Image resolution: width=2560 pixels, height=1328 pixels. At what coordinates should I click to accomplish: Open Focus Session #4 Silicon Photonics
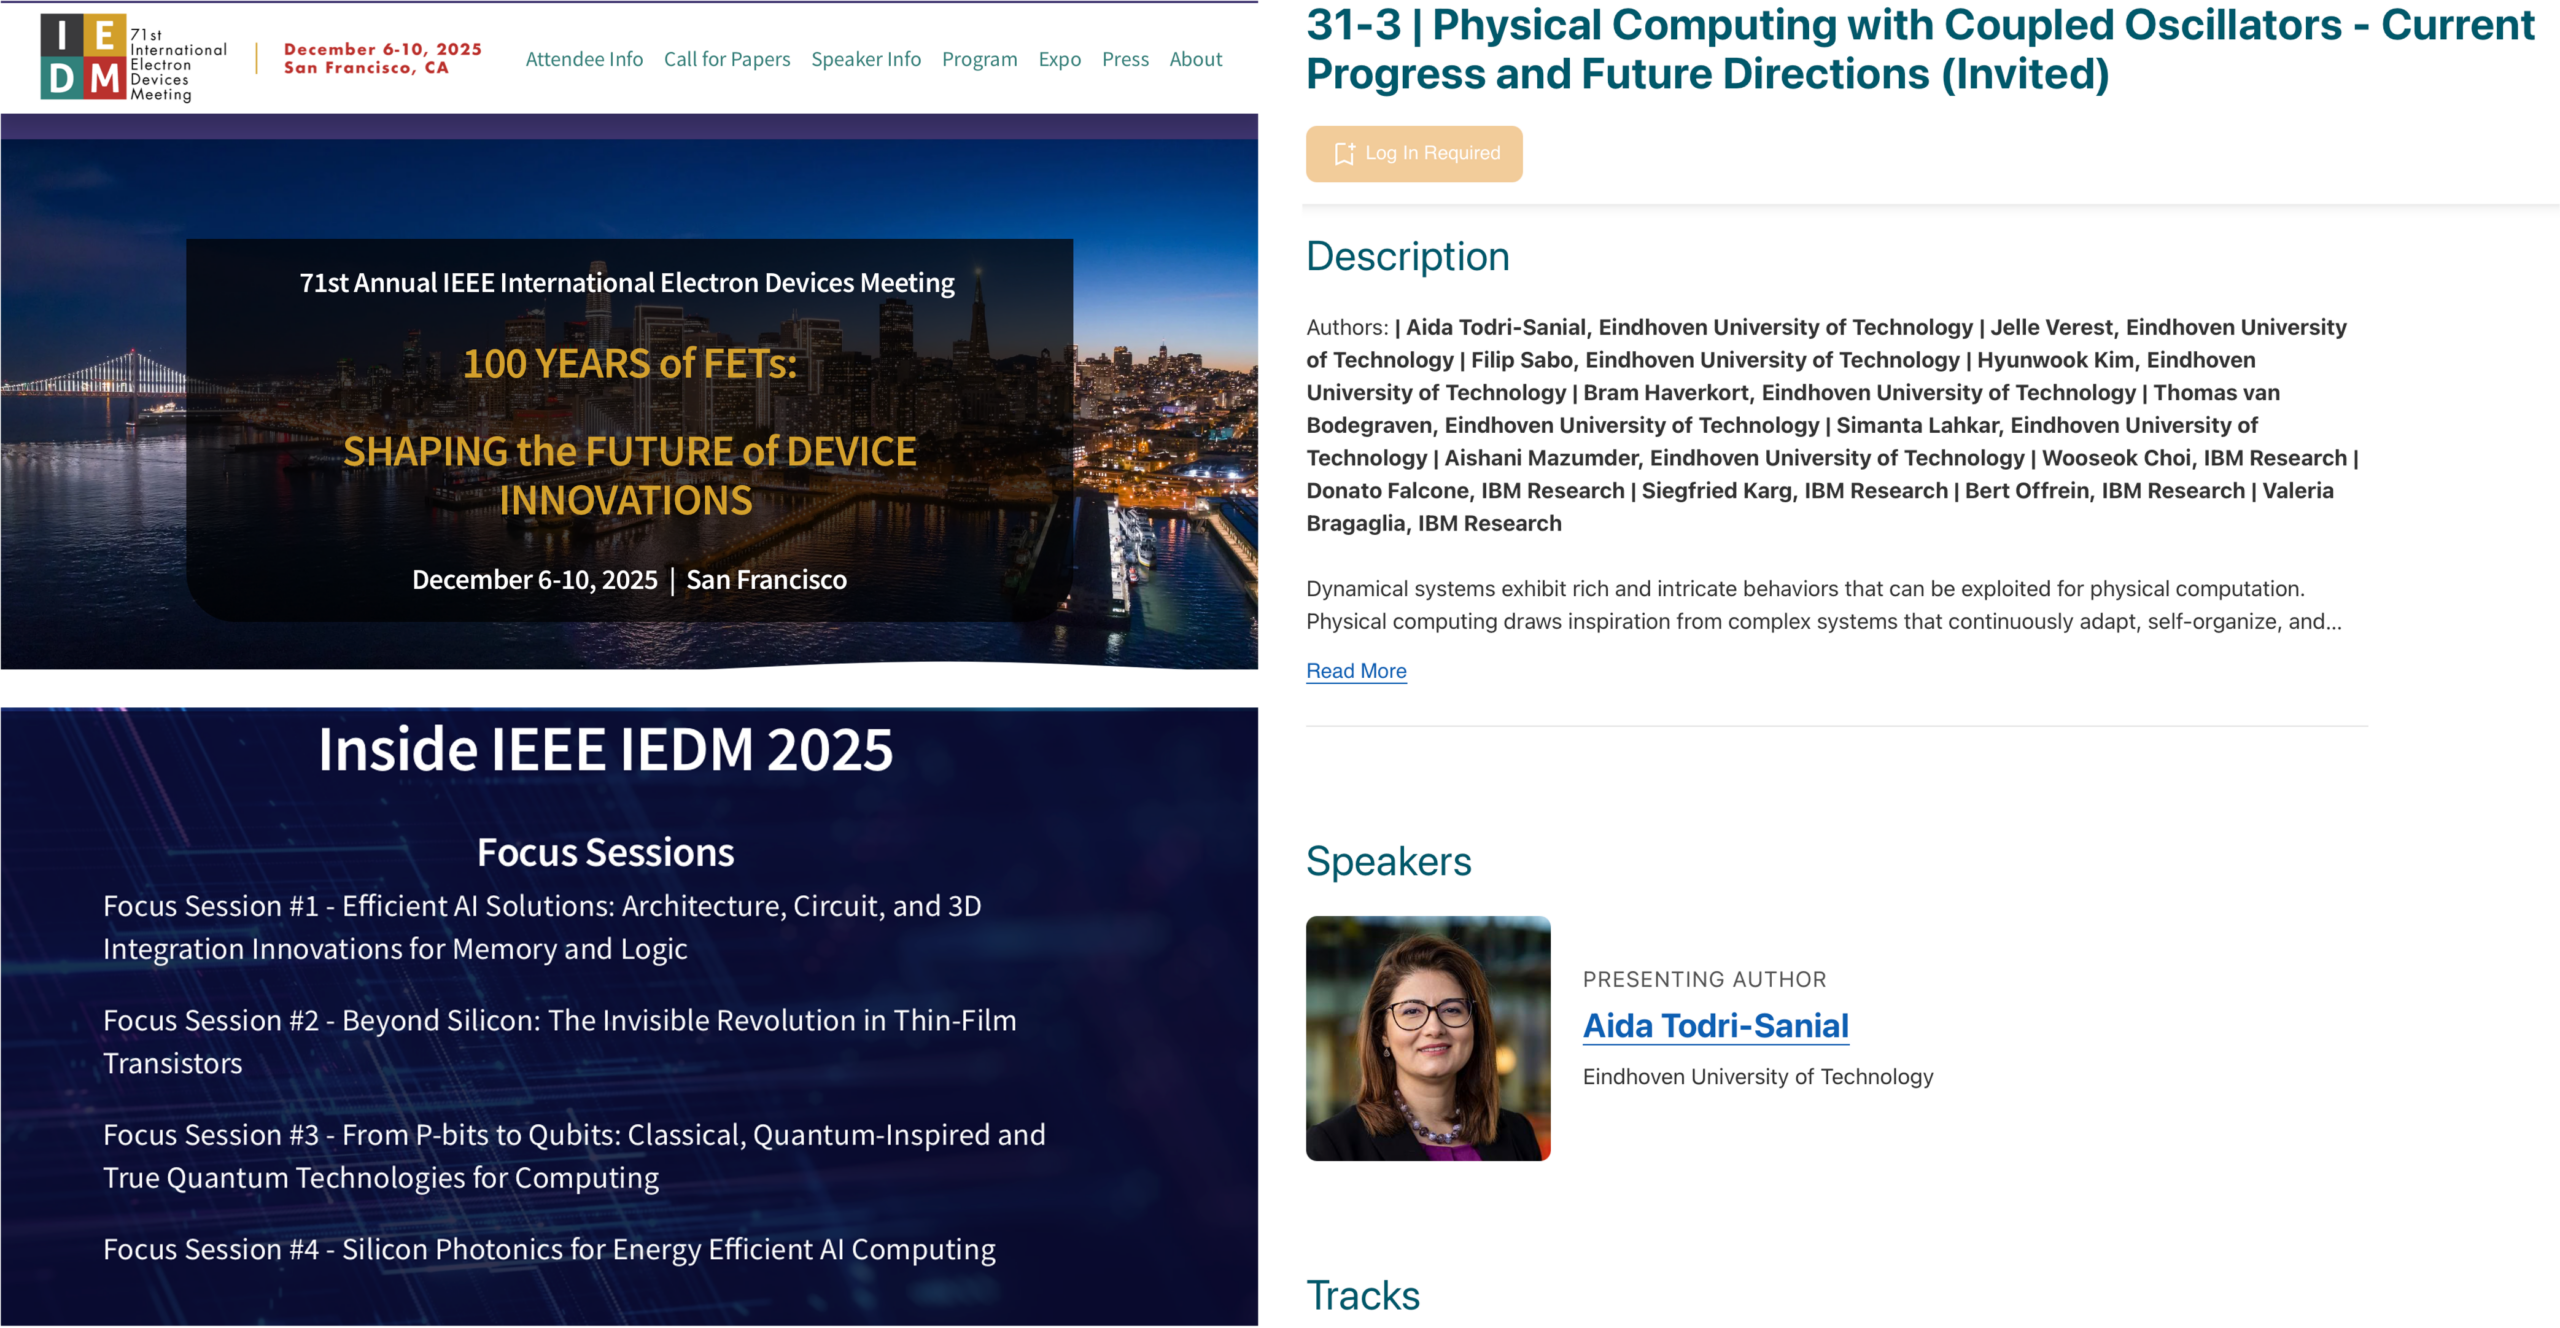[549, 1250]
